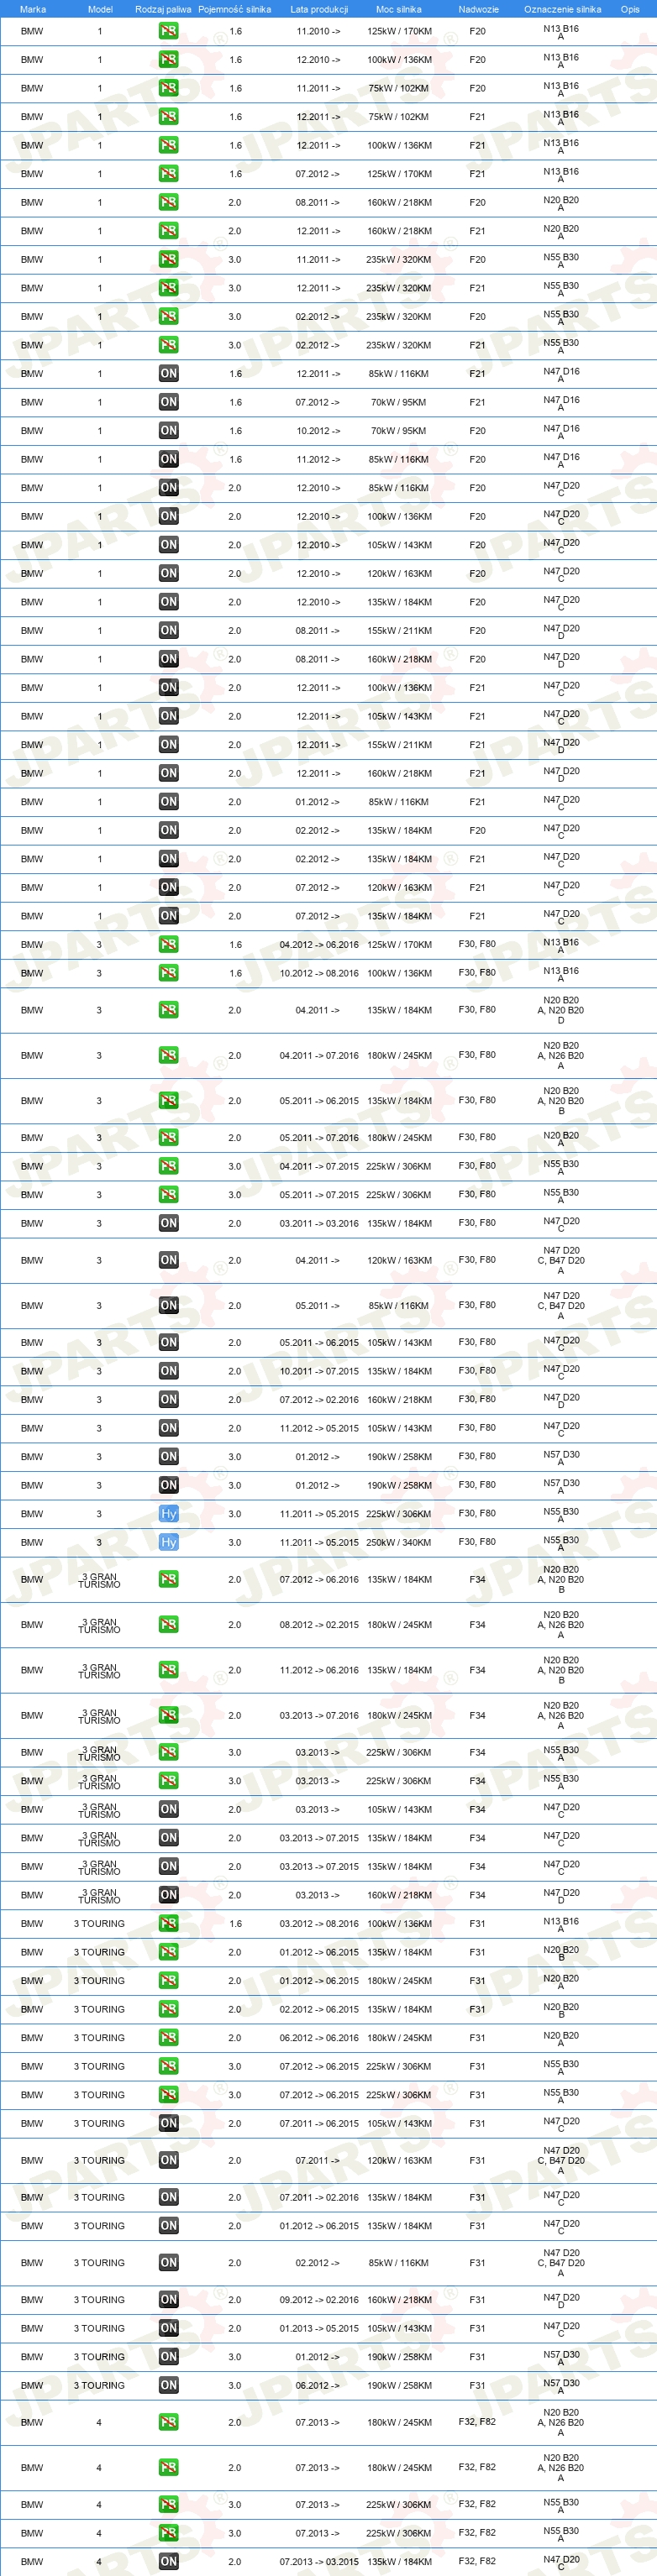Click diesel ON icon in BMW 3 03.2011 -> 03.2016 row

pyautogui.click(x=168, y=1224)
